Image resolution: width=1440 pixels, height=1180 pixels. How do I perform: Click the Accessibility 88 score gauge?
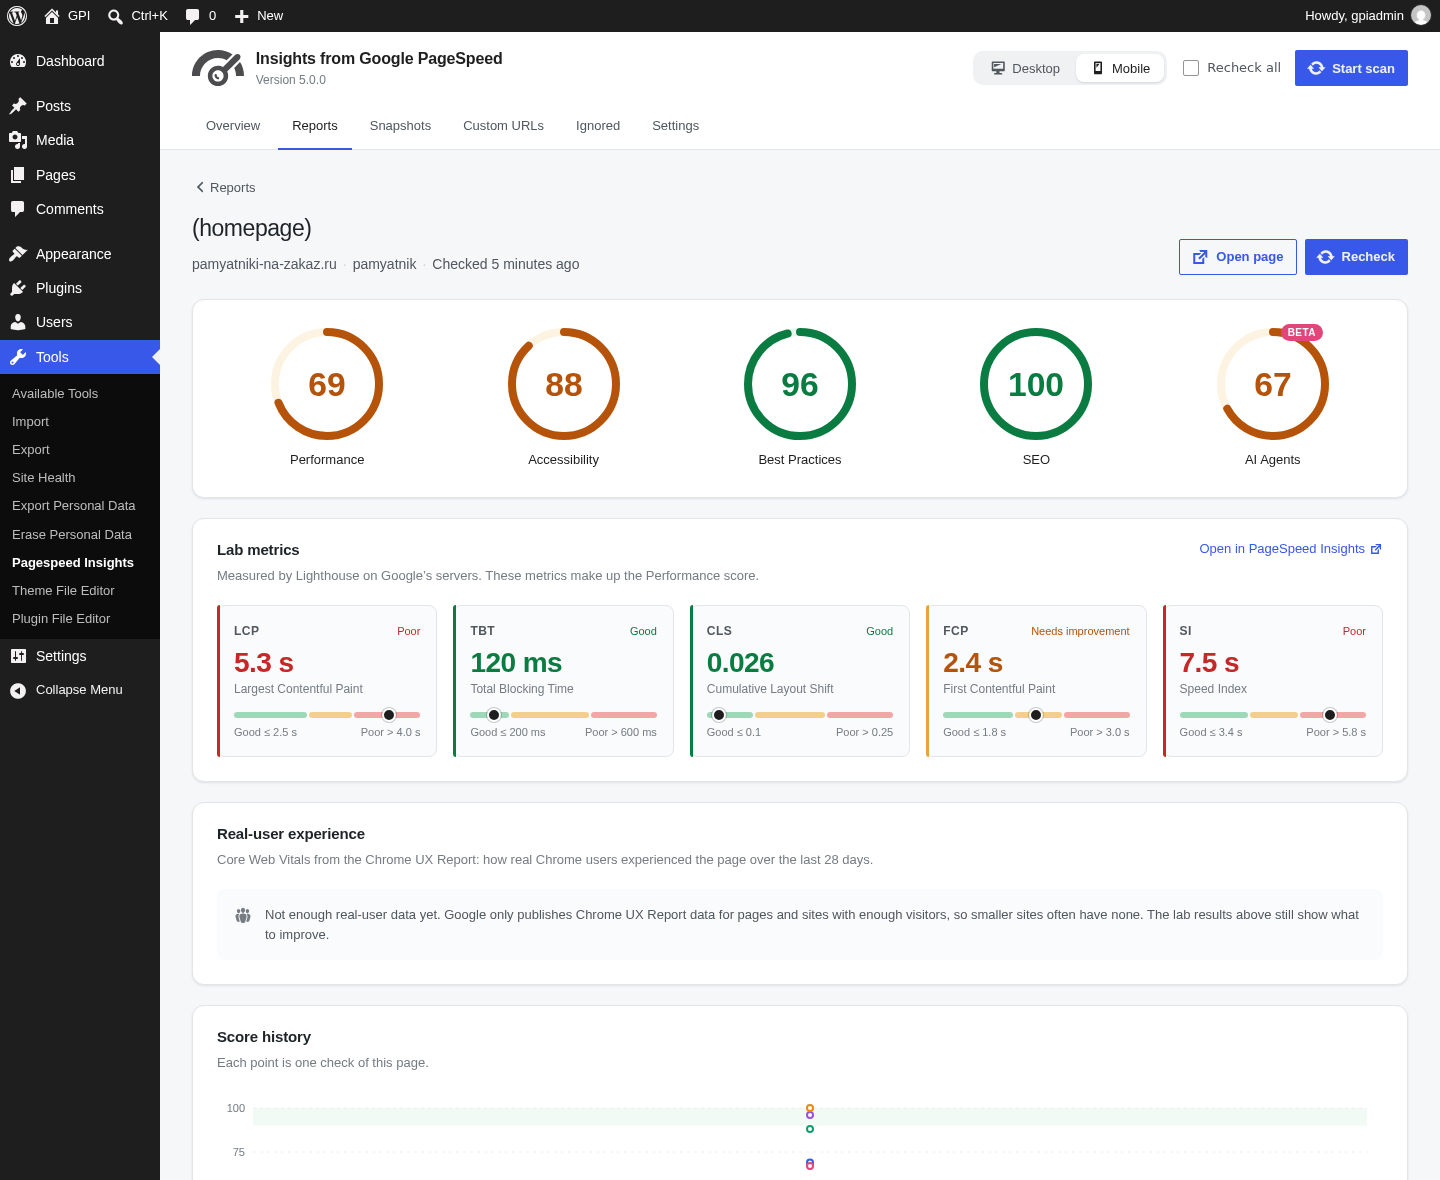click(564, 384)
